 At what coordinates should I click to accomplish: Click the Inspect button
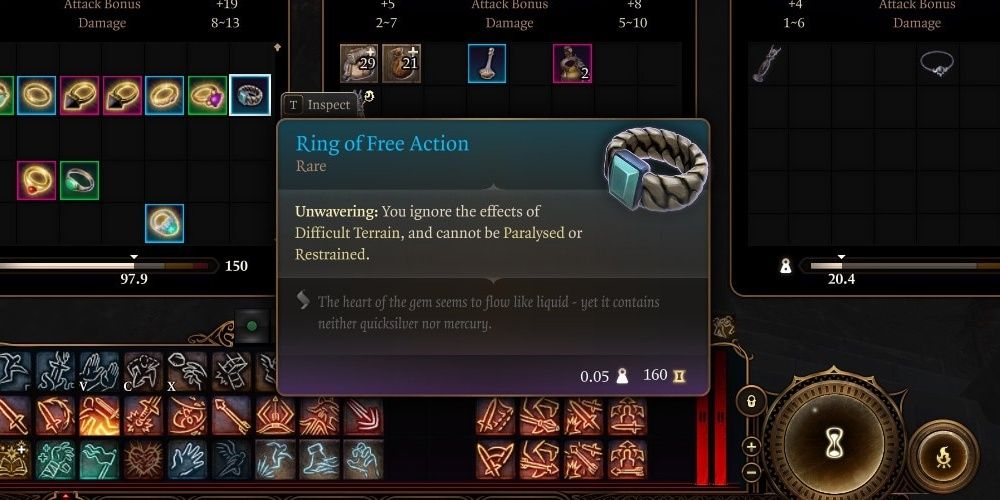[318, 105]
